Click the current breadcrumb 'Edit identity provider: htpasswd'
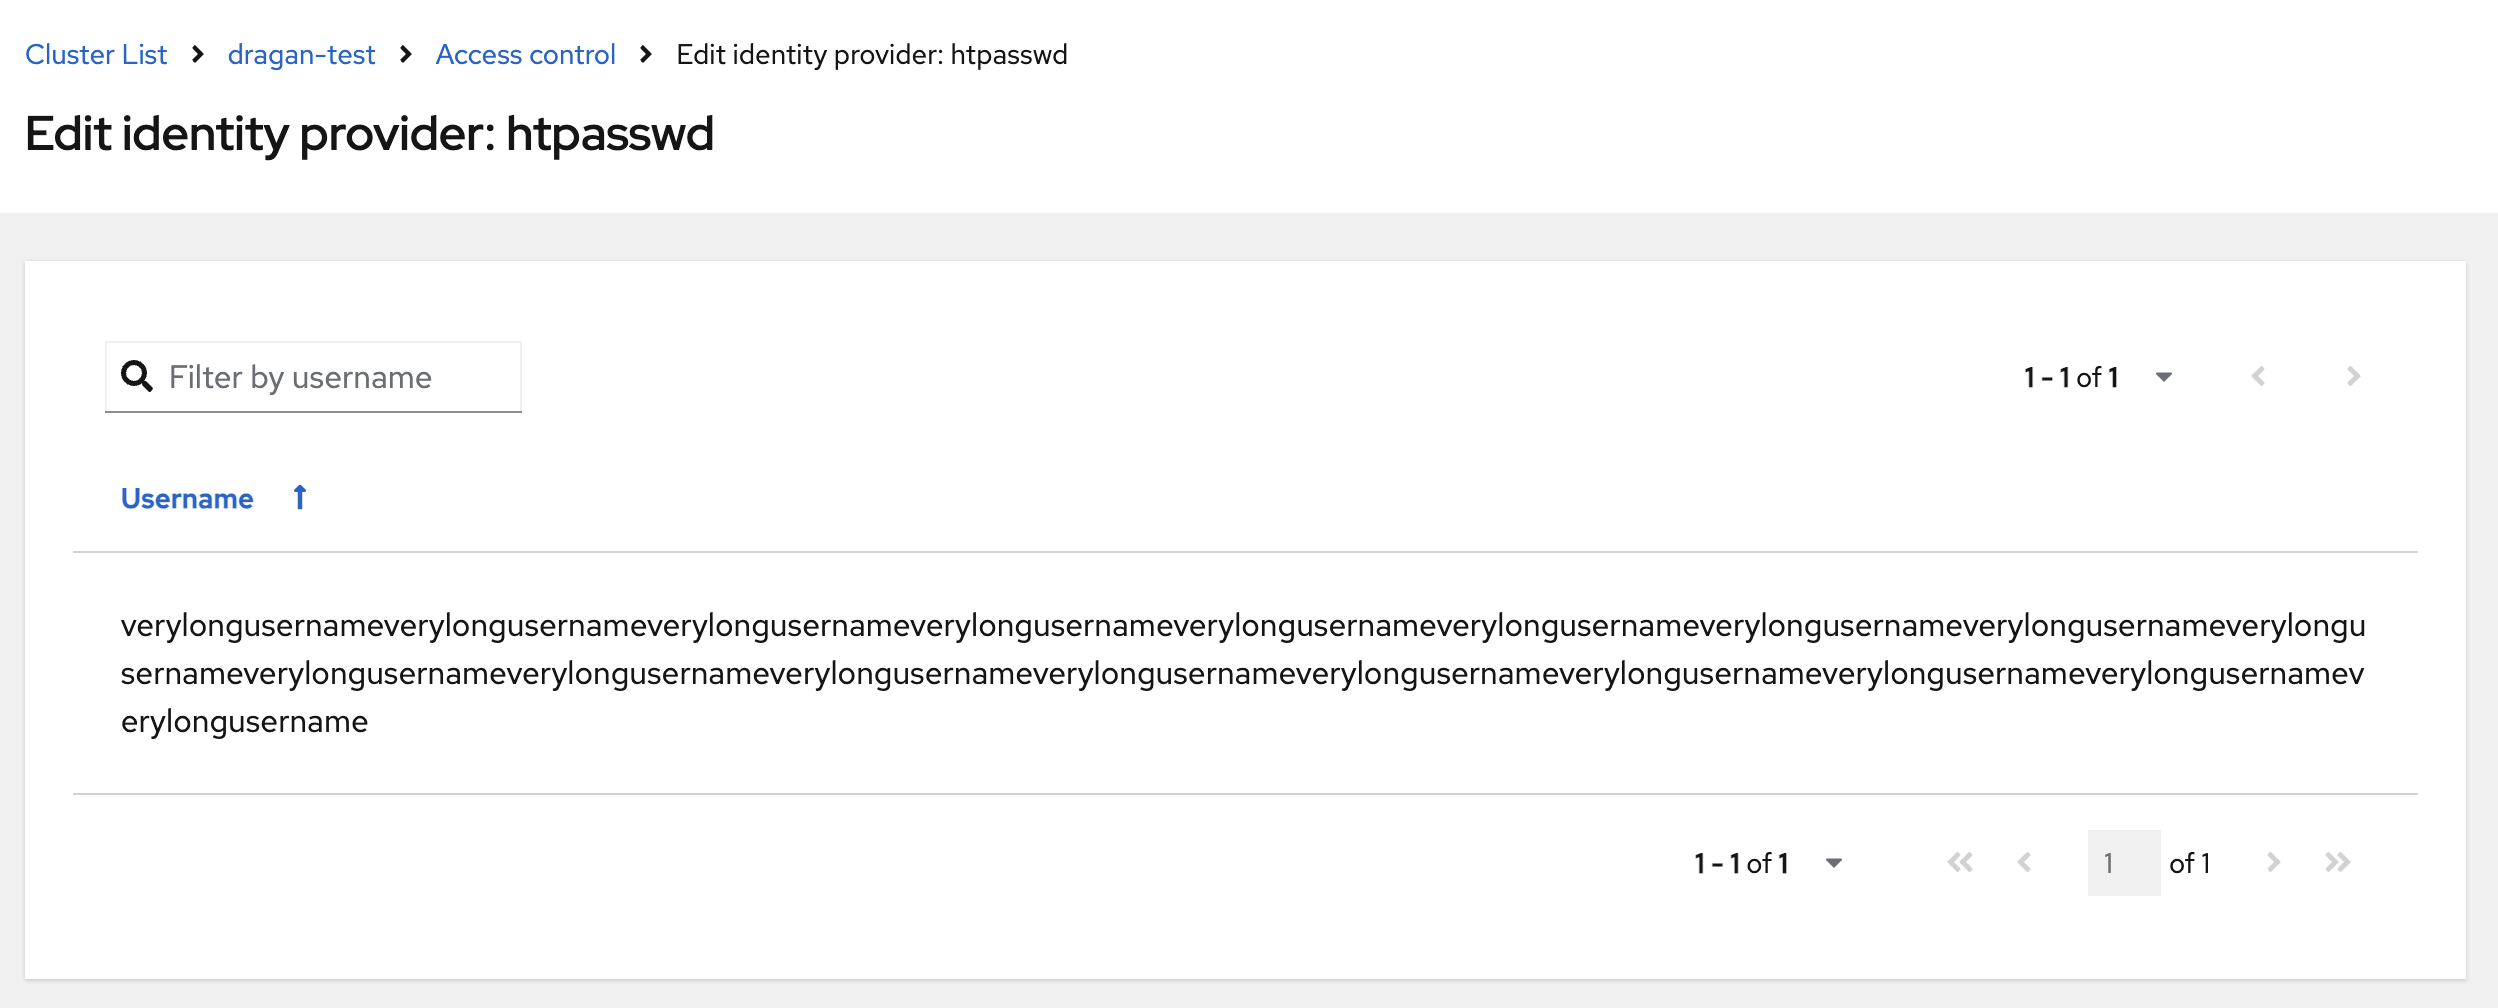The width and height of the screenshot is (2498, 1008). tap(871, 55)
